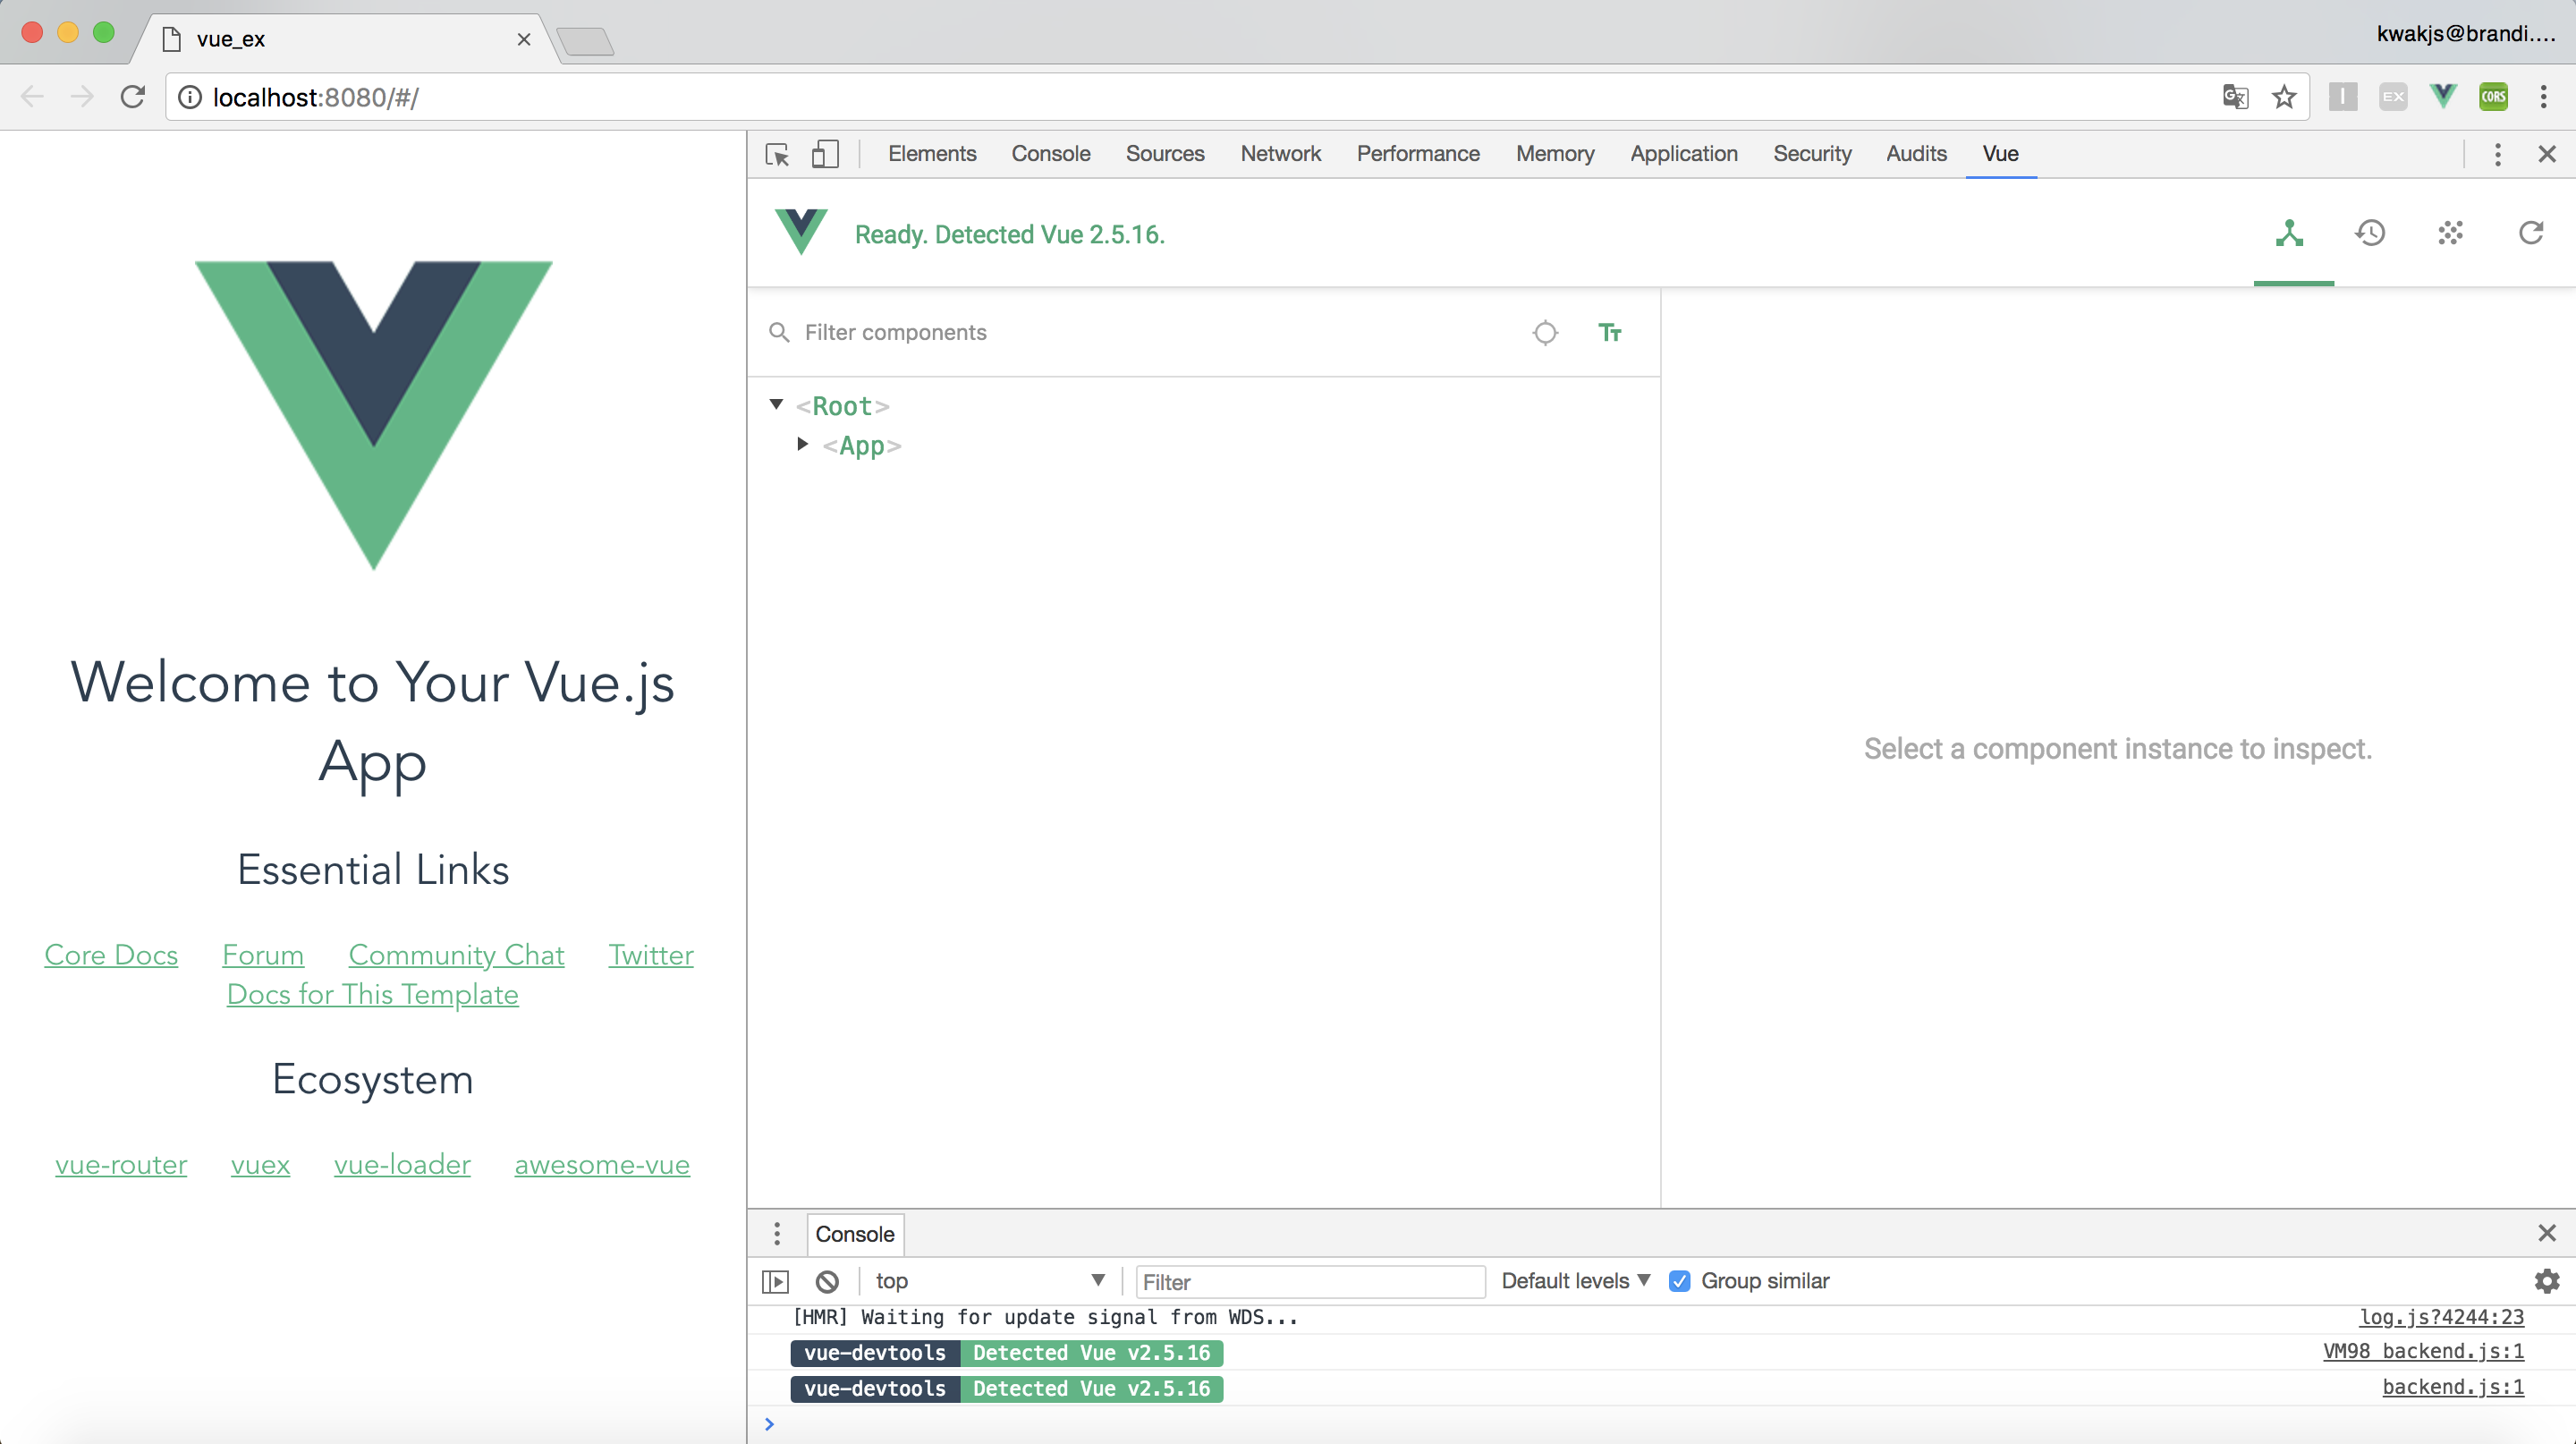Uncheck the Group similar checkbox

pyautogui.click(x=1680, y=1281)
